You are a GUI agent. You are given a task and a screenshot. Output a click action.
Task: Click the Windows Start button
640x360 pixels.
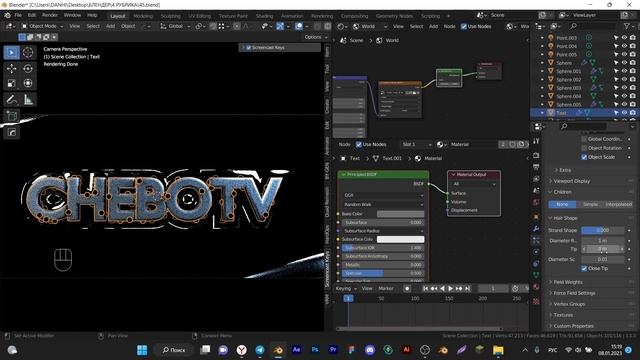point(142,350)
